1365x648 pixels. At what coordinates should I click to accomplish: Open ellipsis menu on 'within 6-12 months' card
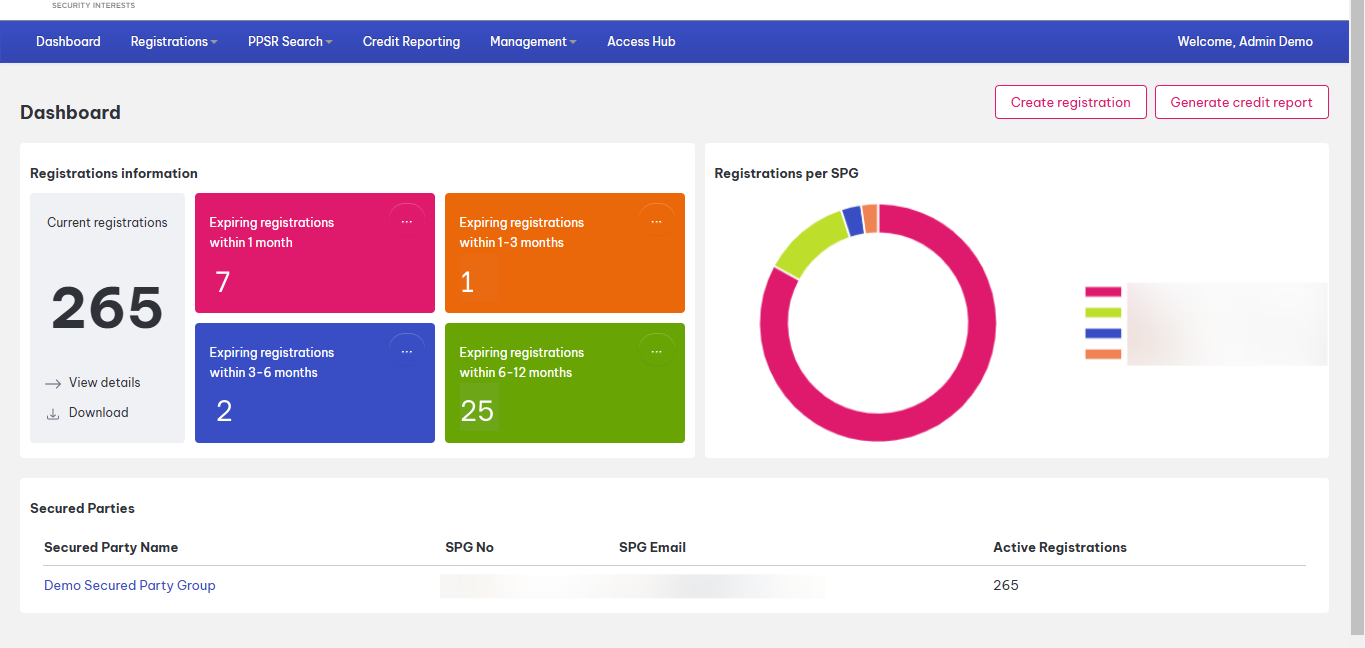coord(656,352)
